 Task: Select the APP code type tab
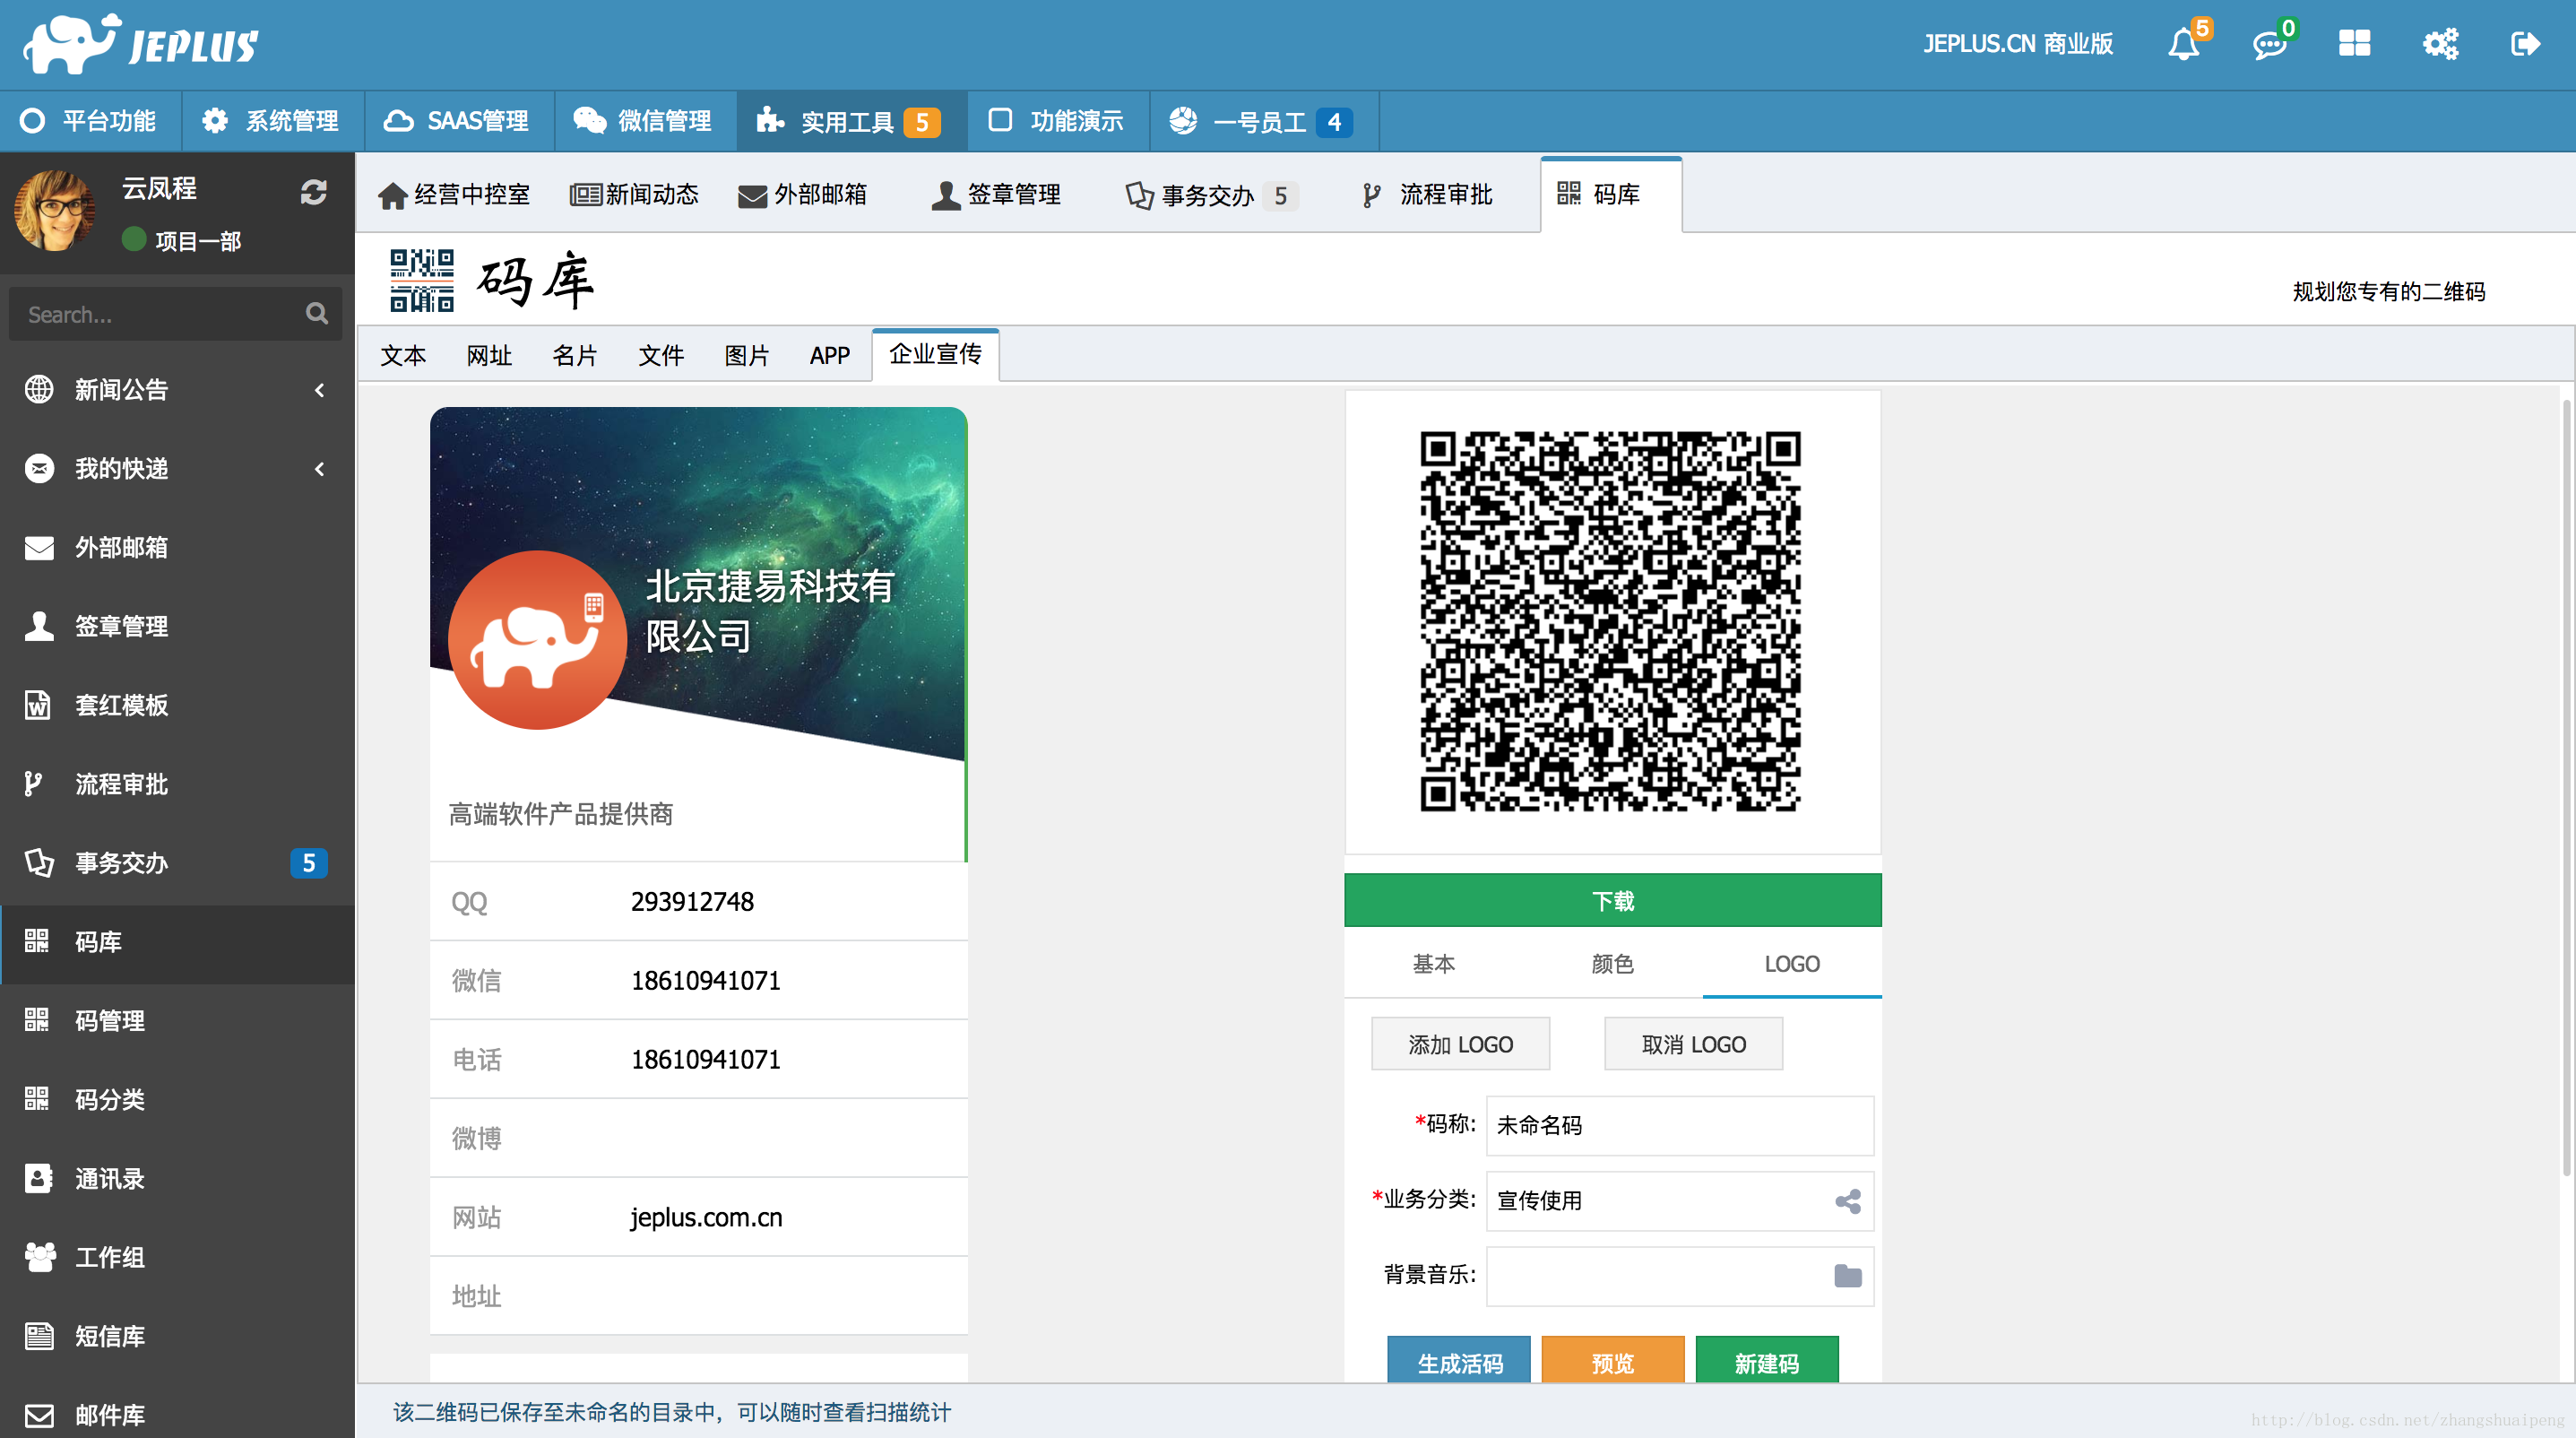coord(830,355)
